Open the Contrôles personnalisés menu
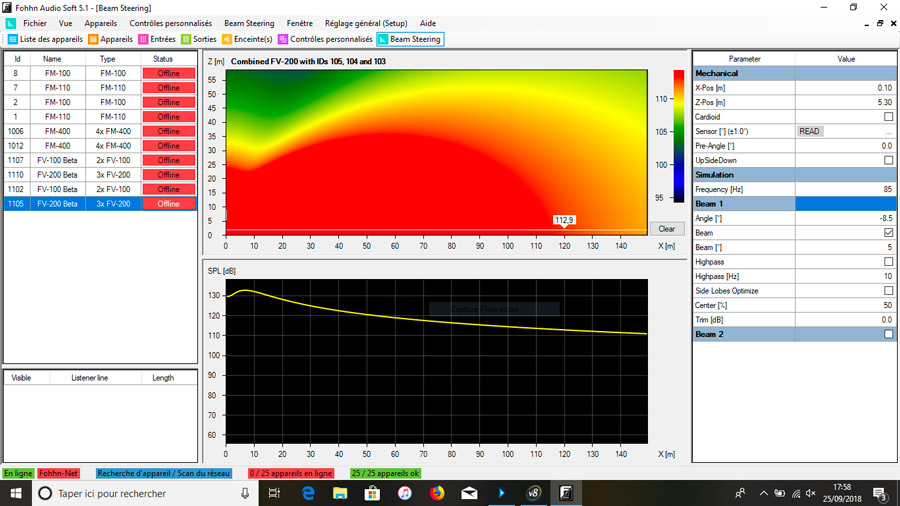The image size is (900, 506). click(x=170, y=24)
